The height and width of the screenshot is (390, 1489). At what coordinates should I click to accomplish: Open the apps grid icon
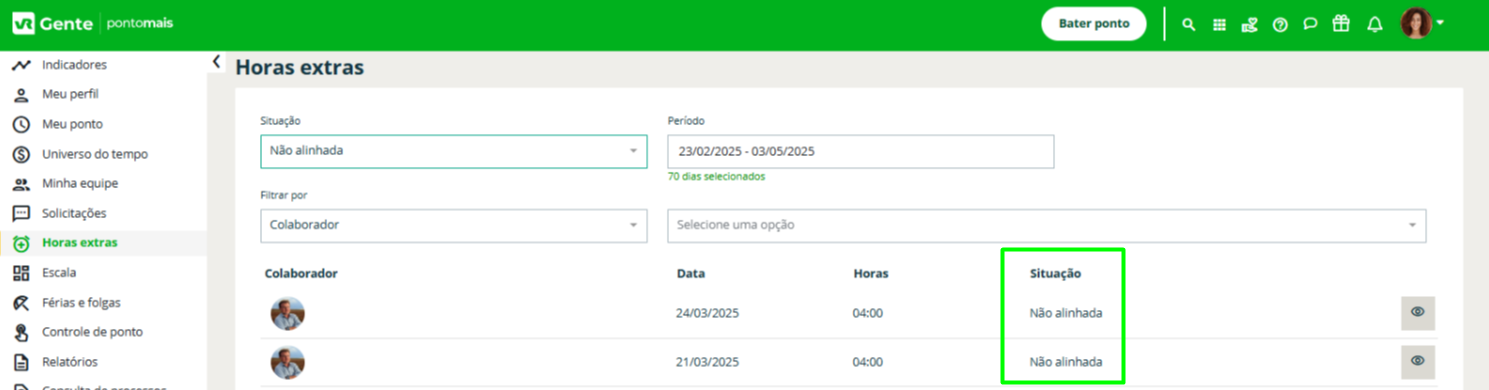click(x=1219, y=24)
